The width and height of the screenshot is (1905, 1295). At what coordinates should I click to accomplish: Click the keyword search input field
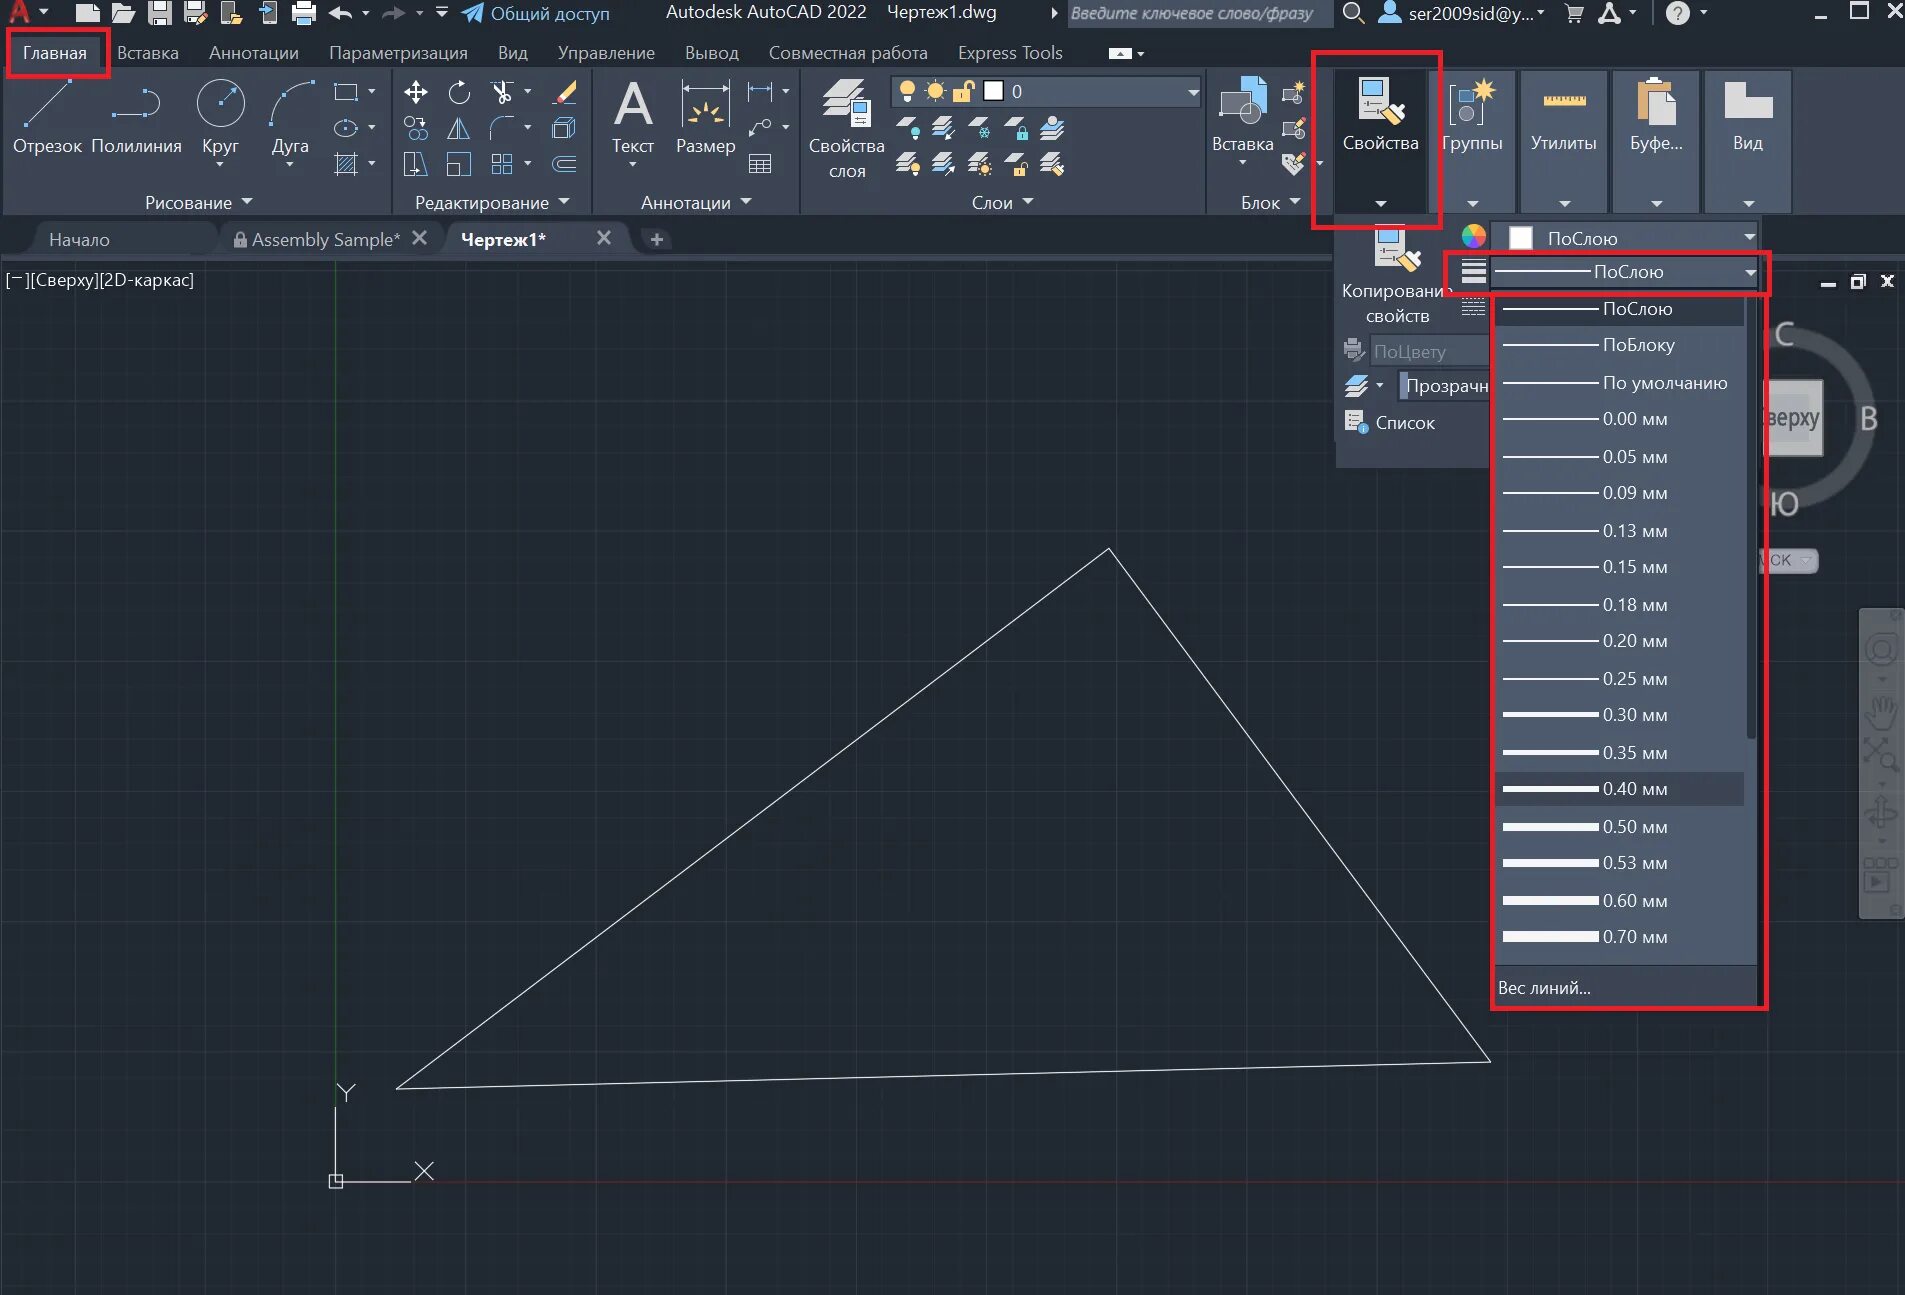[x=1198, y=13]
